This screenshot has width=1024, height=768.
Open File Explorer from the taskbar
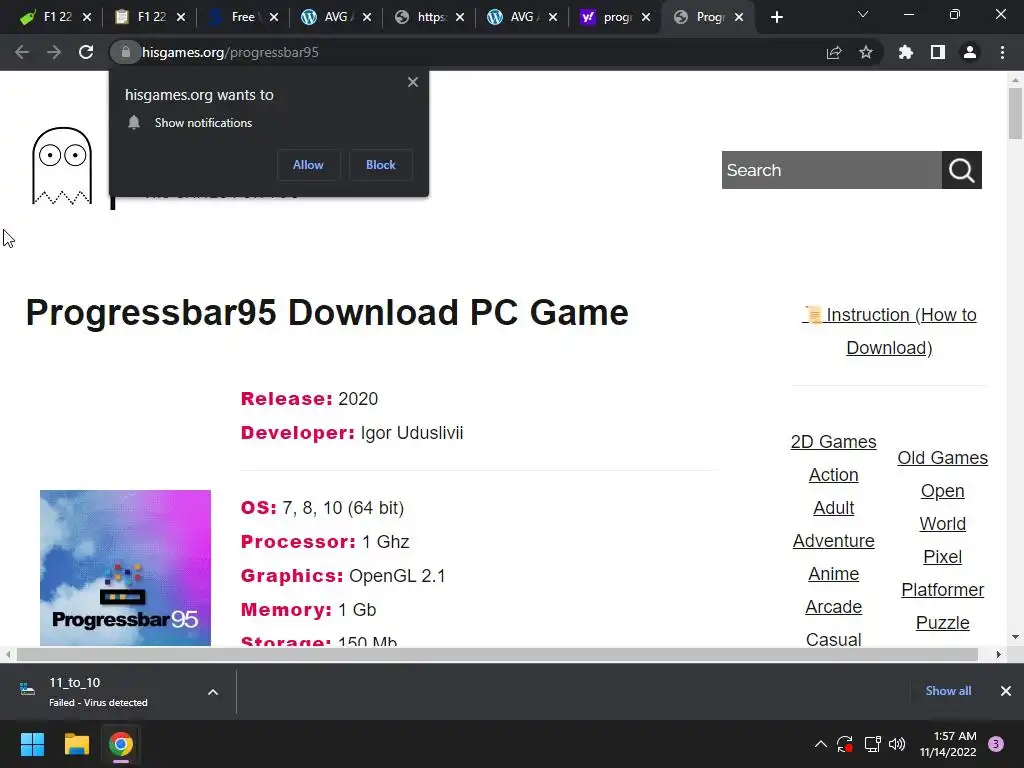point(76,744)
